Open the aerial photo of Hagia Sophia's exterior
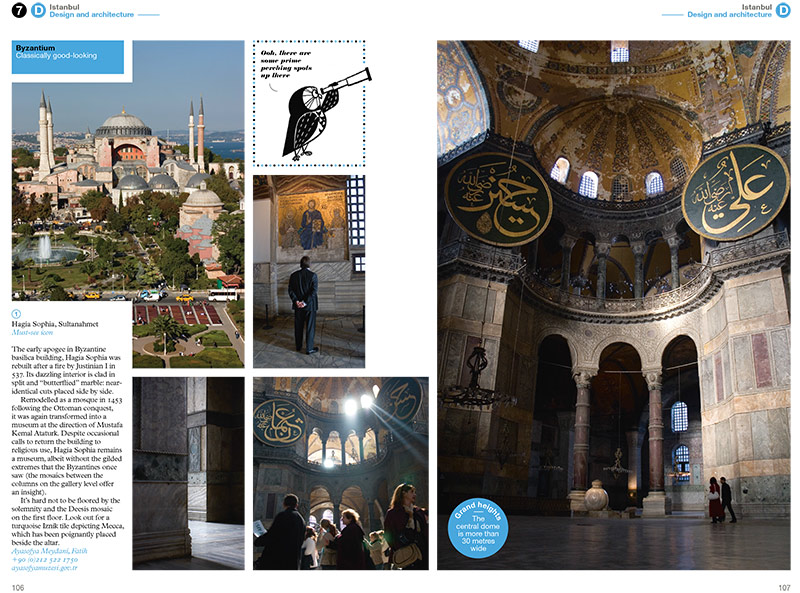This screenshot has width=800, height=593. [x=128, y=204]
